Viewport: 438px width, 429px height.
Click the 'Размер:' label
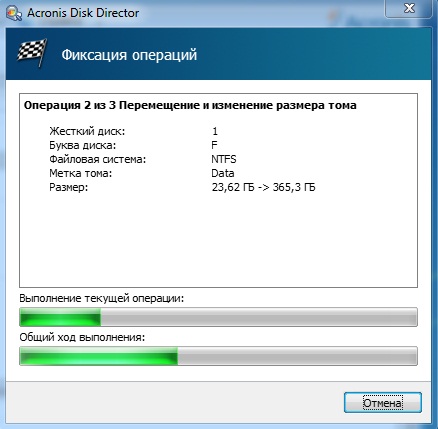click(x=68, y=187)
